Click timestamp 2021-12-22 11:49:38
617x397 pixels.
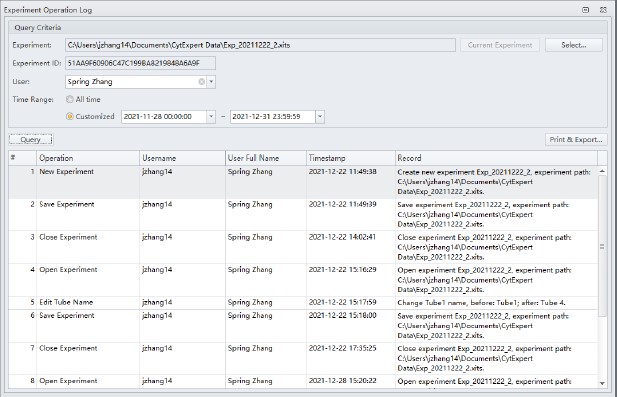point(342,172)
